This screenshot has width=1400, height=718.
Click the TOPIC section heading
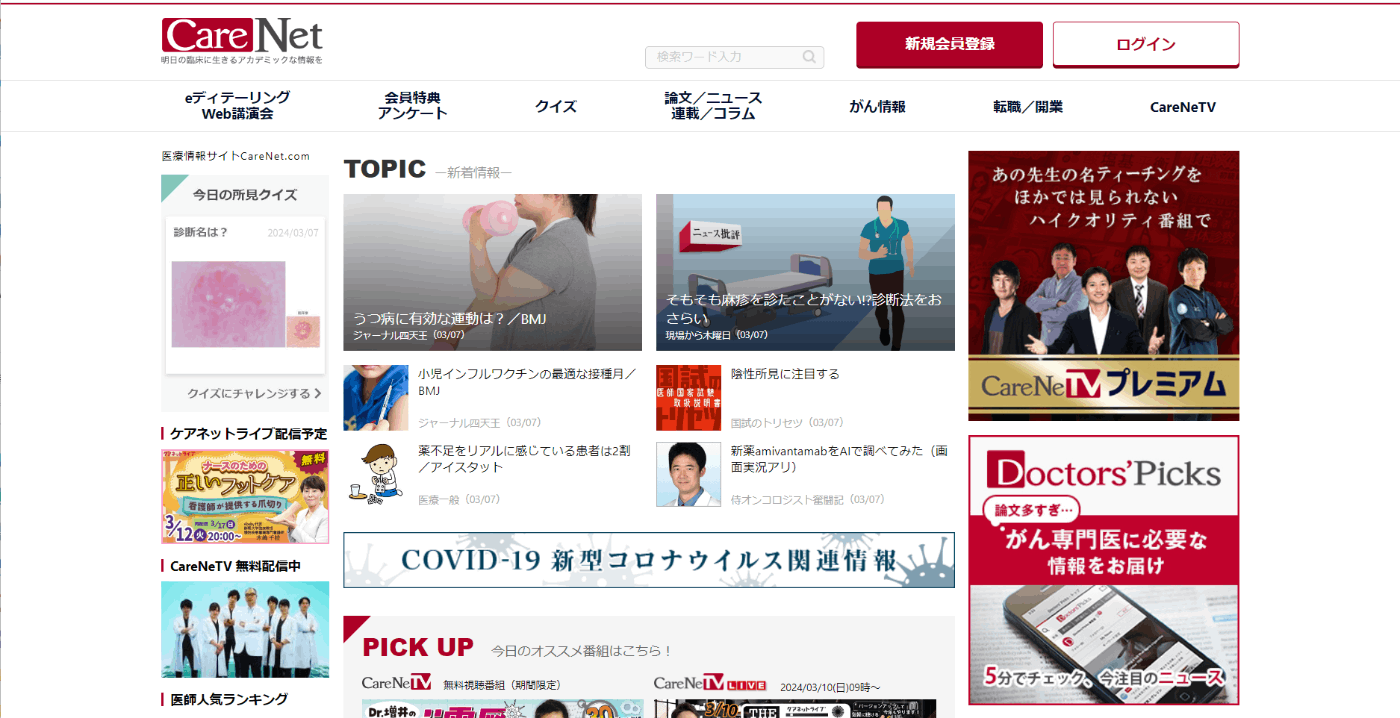point(385,169)
